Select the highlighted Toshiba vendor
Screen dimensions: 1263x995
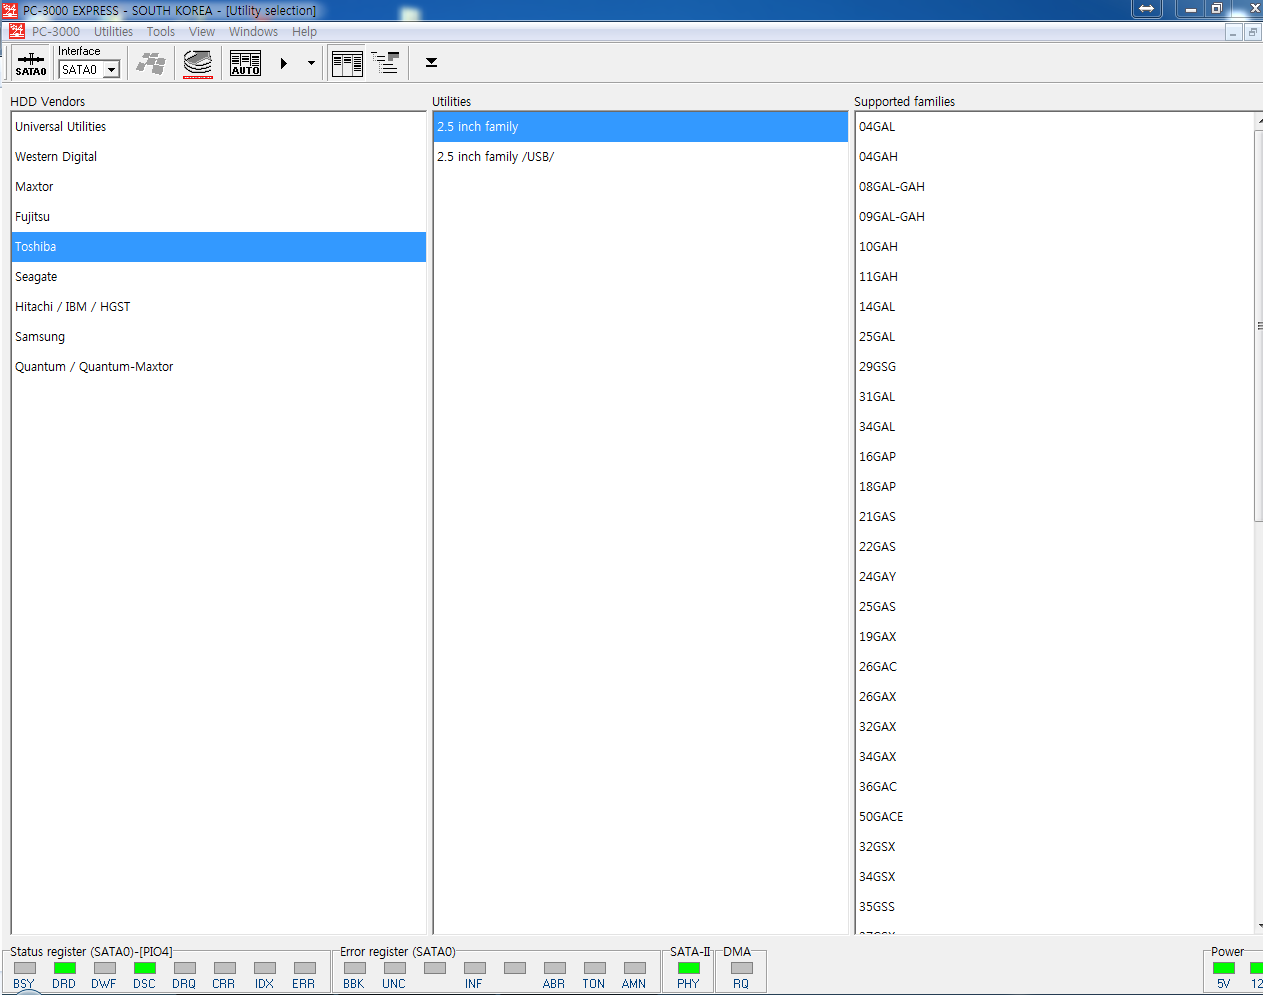point(219,247)
